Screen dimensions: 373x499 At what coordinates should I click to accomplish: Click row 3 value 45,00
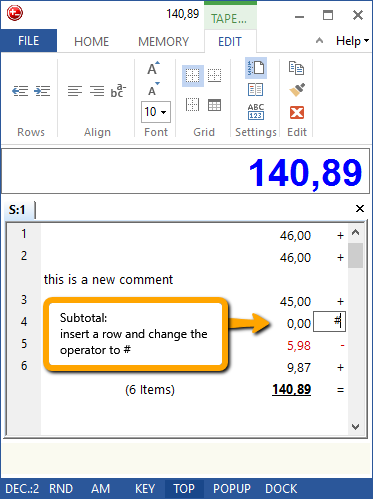point(295,302)
